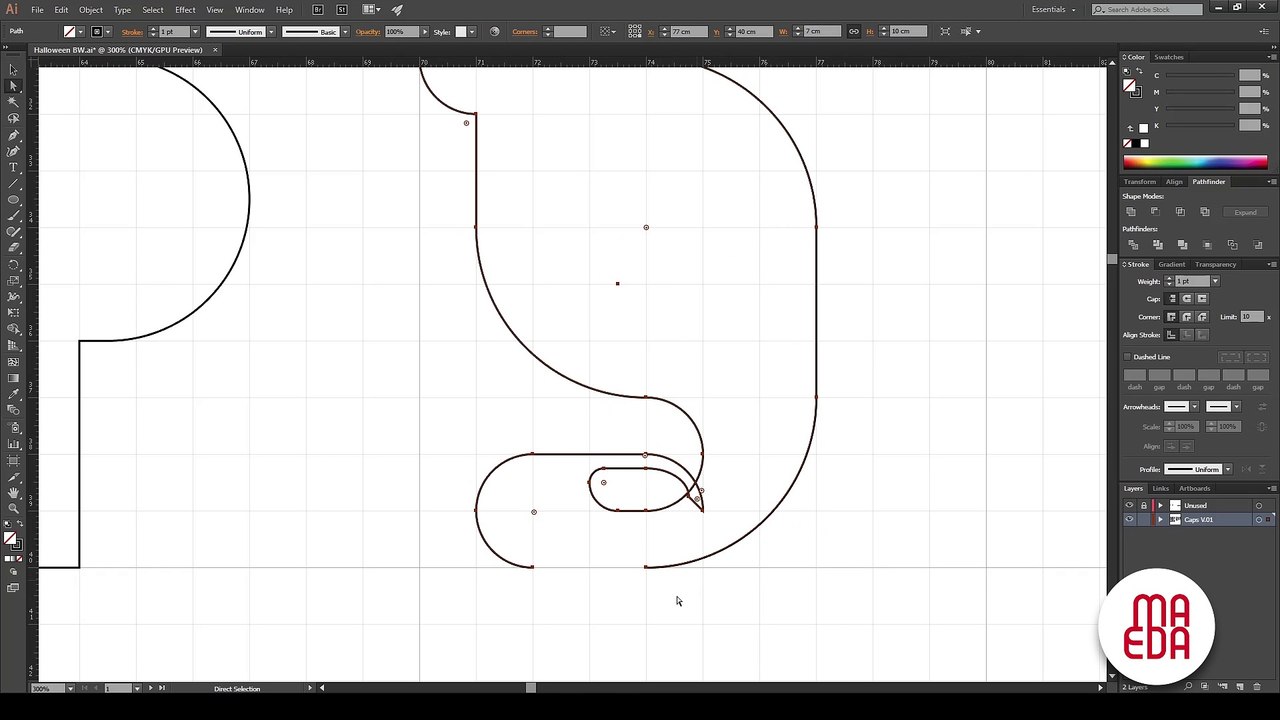This screenshot has height=720, width=1280.
Task: Click the constrain width and height link icon
Action: click(853, 31)
